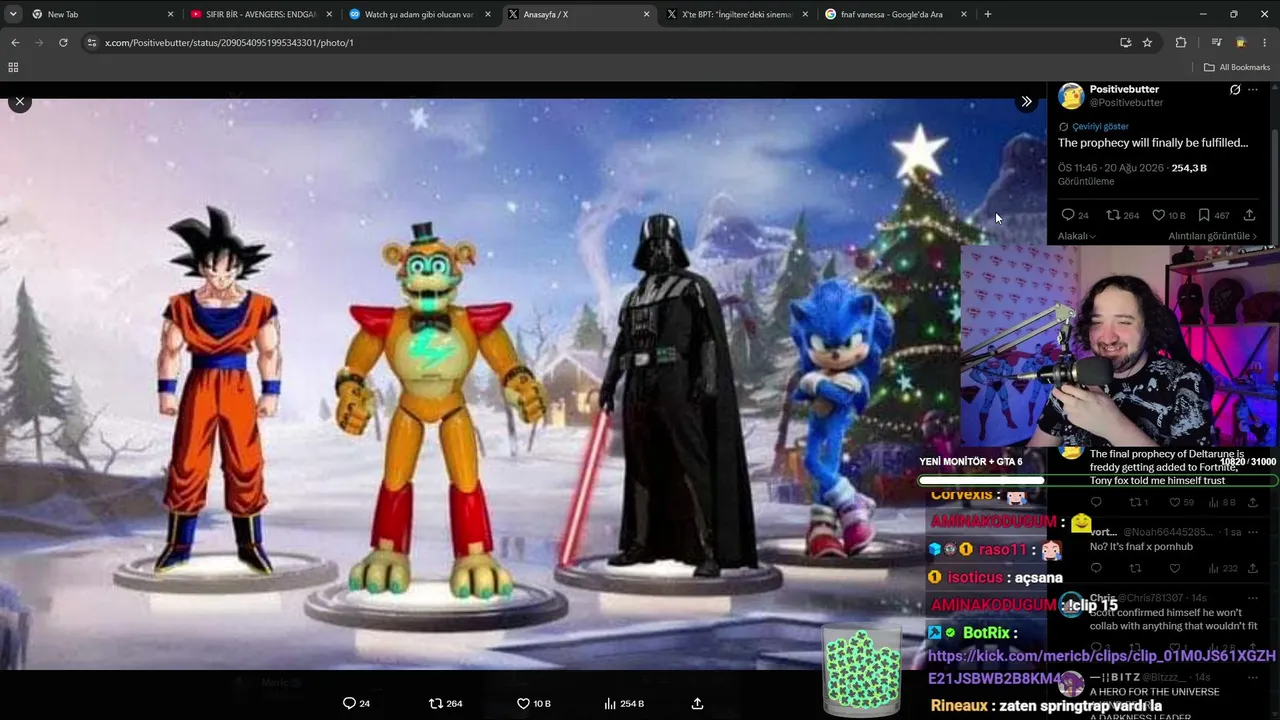
Task: Share the Deltarune prophecy reply
Action: click(1252, 503)
